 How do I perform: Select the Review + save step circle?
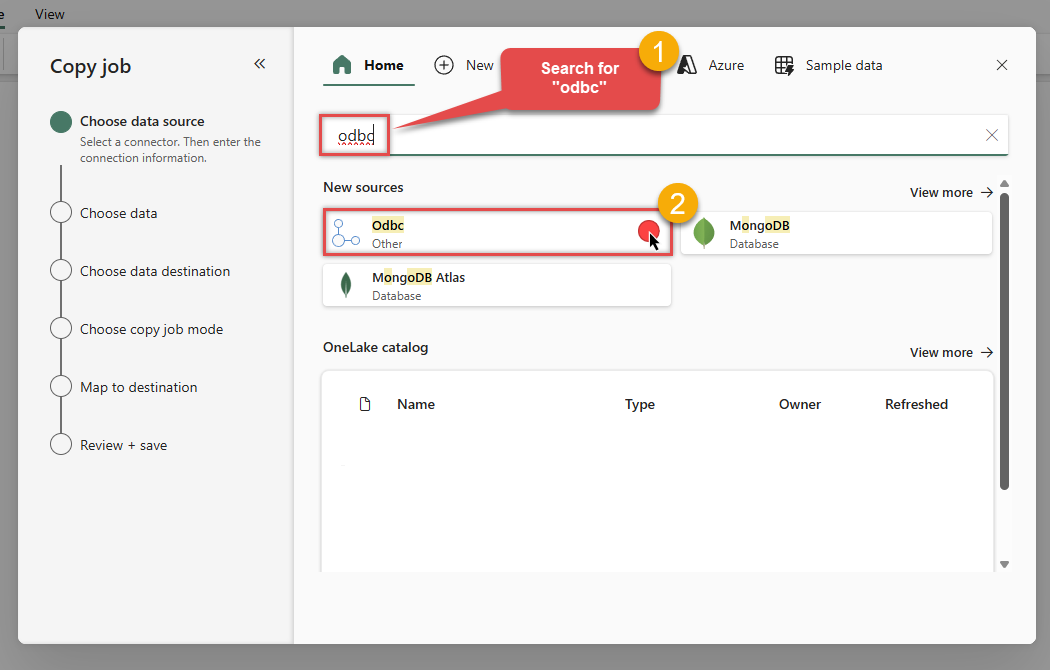pyautogui.click(x=60, y=444)
